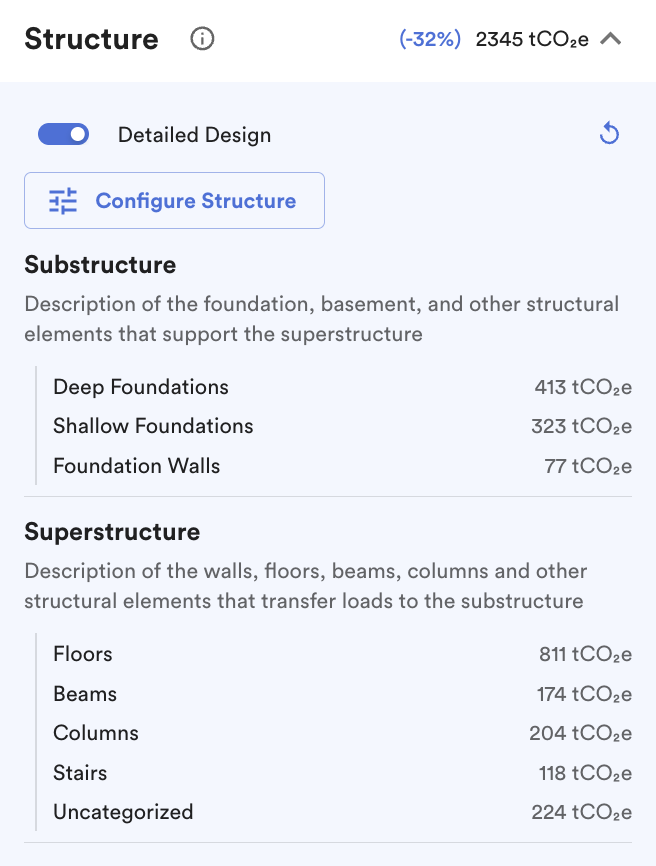The height and width of the screenshot is (866, 656).
Task: Select the Floors row
Action: click(83, 654)
